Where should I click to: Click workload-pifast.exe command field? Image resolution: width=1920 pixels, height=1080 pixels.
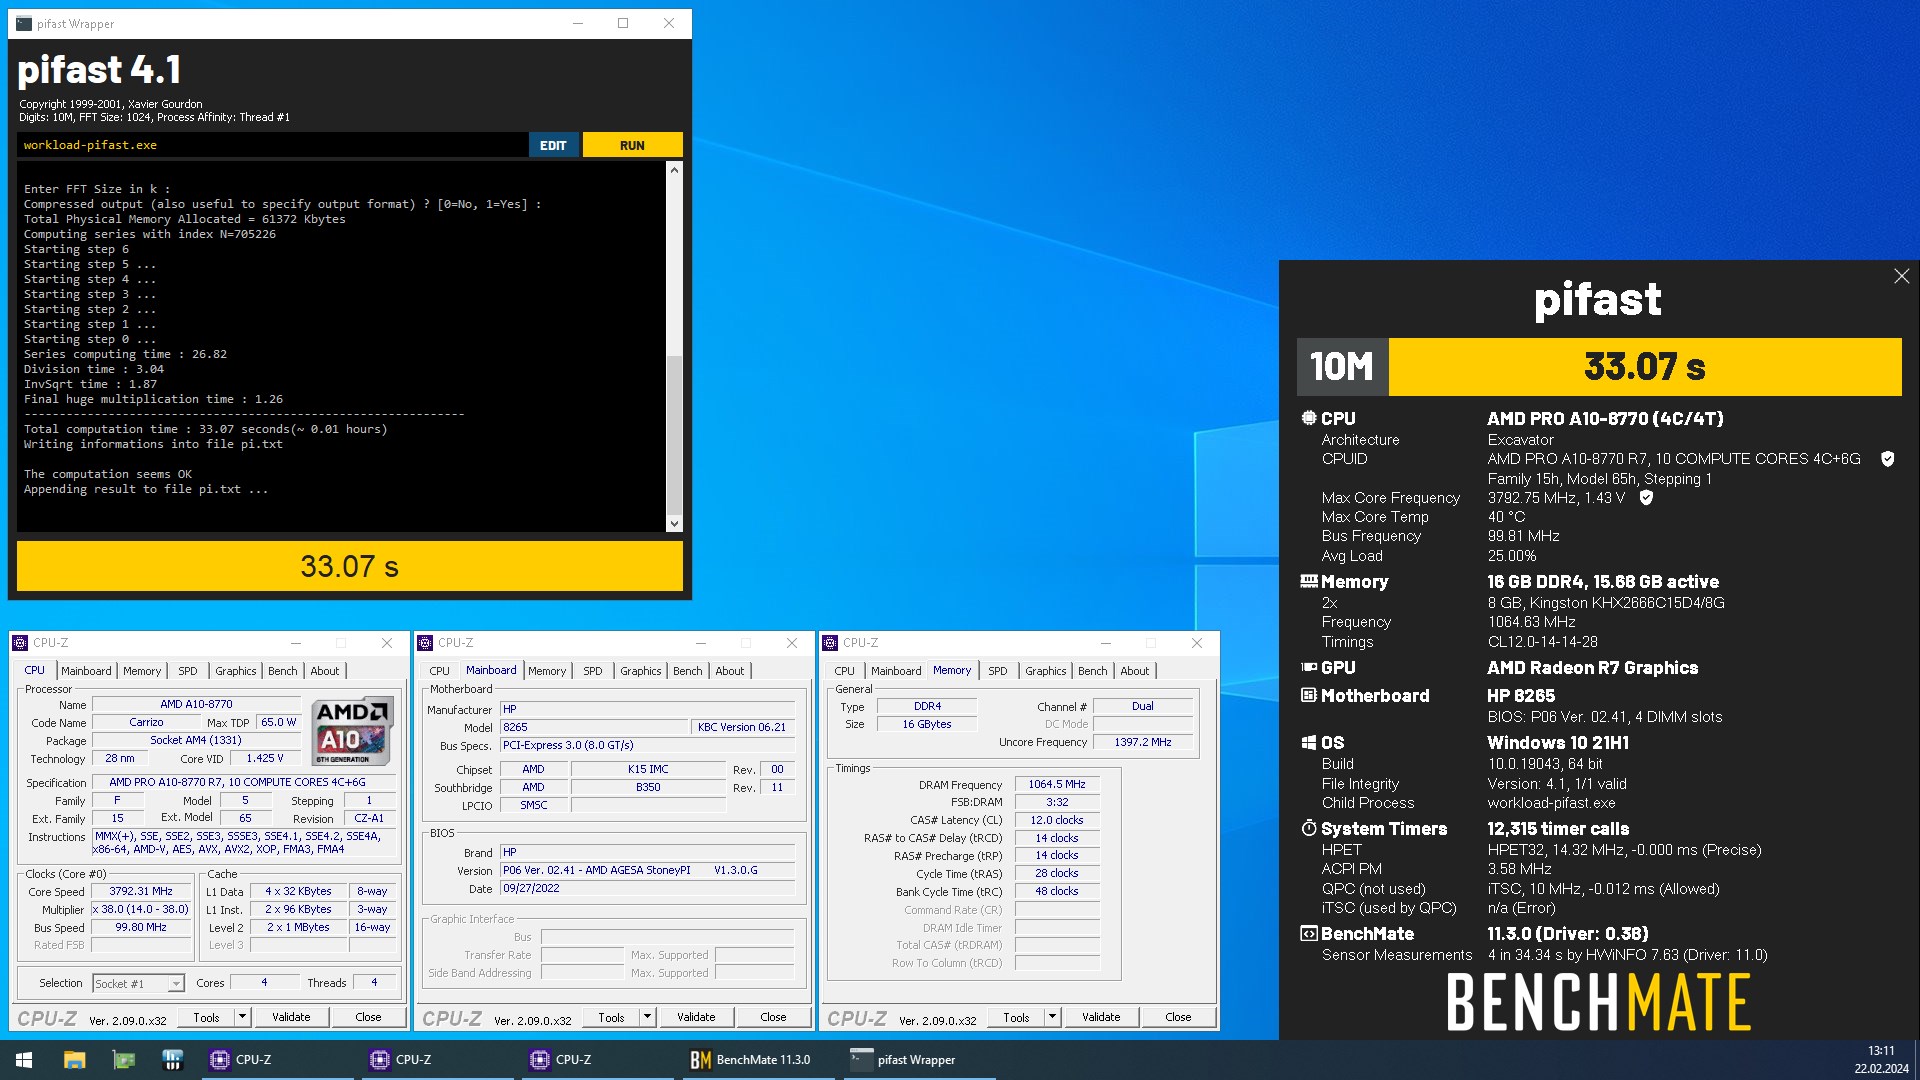pyautogui.click(x=272, y=145)
